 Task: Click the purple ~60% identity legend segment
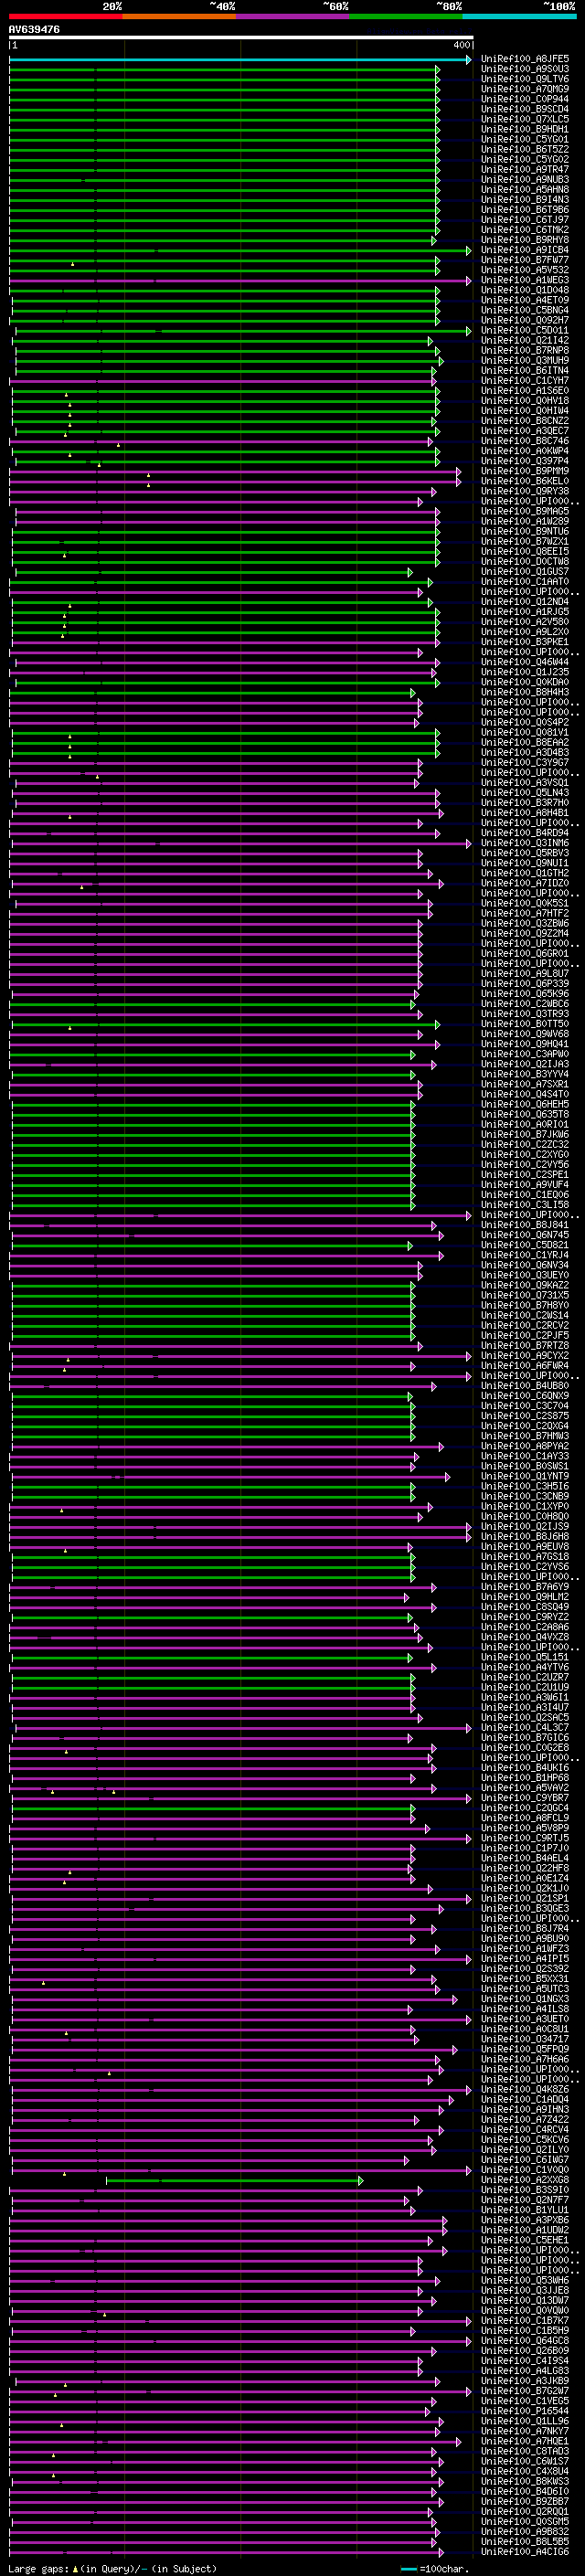pos(292,16)
